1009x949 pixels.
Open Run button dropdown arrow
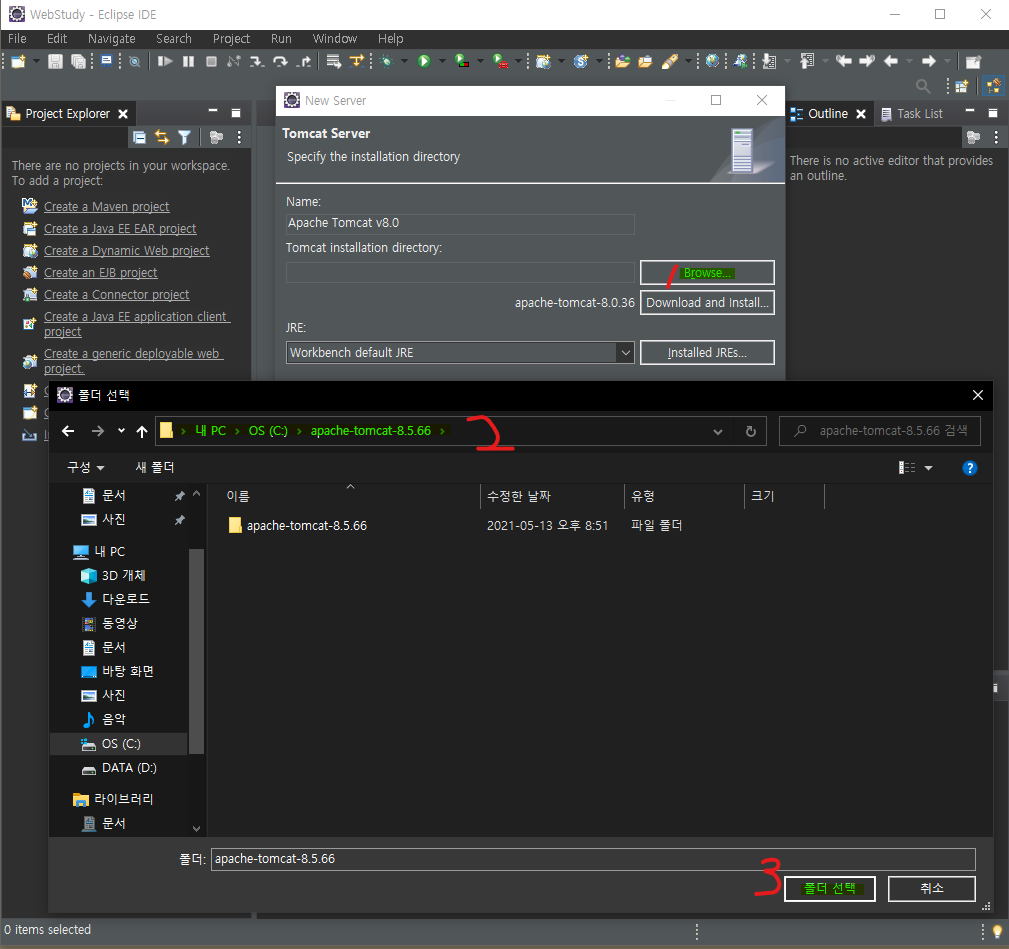click(442, 61)
